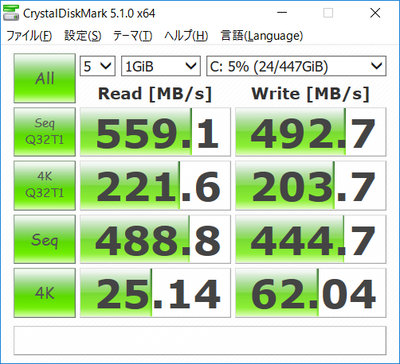400x364 pixels.
Task: Click the 4K read result 25.14
Action: pos(155,293)
